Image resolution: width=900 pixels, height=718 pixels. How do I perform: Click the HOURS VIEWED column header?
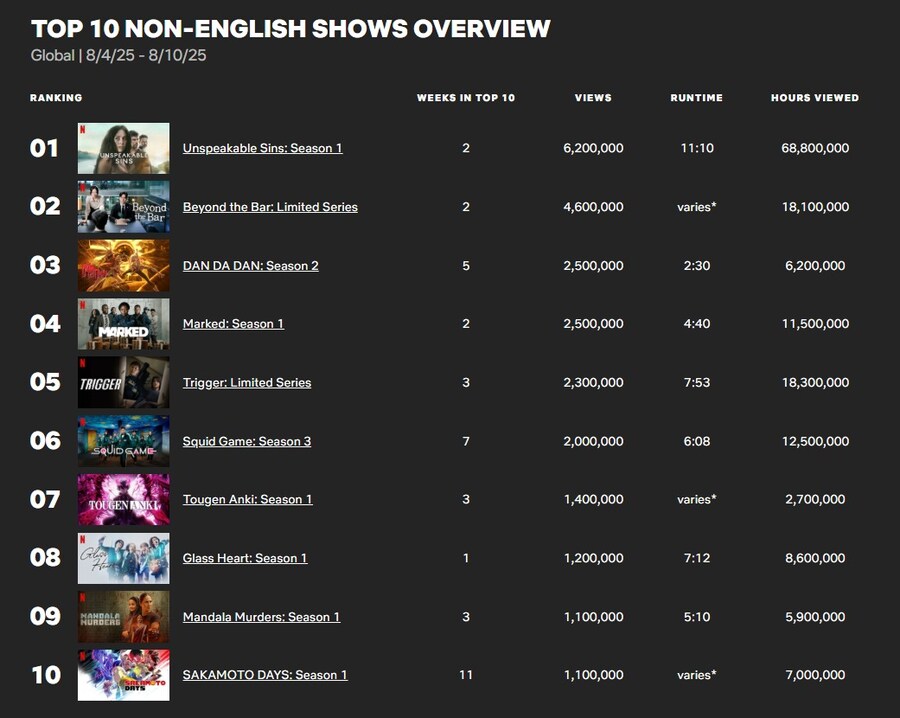[x=815, y=98]
